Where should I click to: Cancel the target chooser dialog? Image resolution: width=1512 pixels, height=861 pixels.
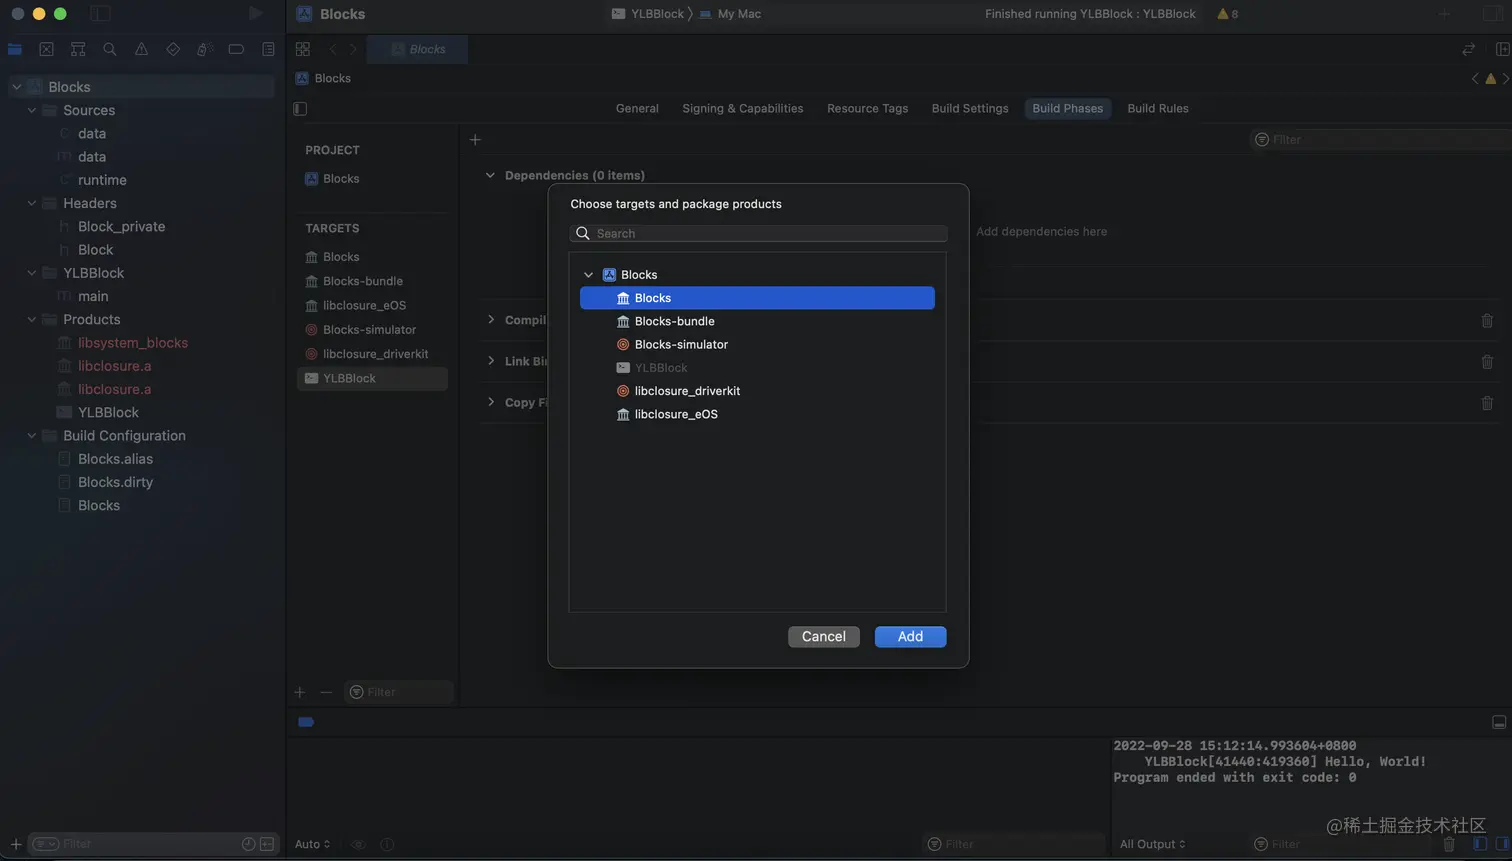(x=824, y=637)
